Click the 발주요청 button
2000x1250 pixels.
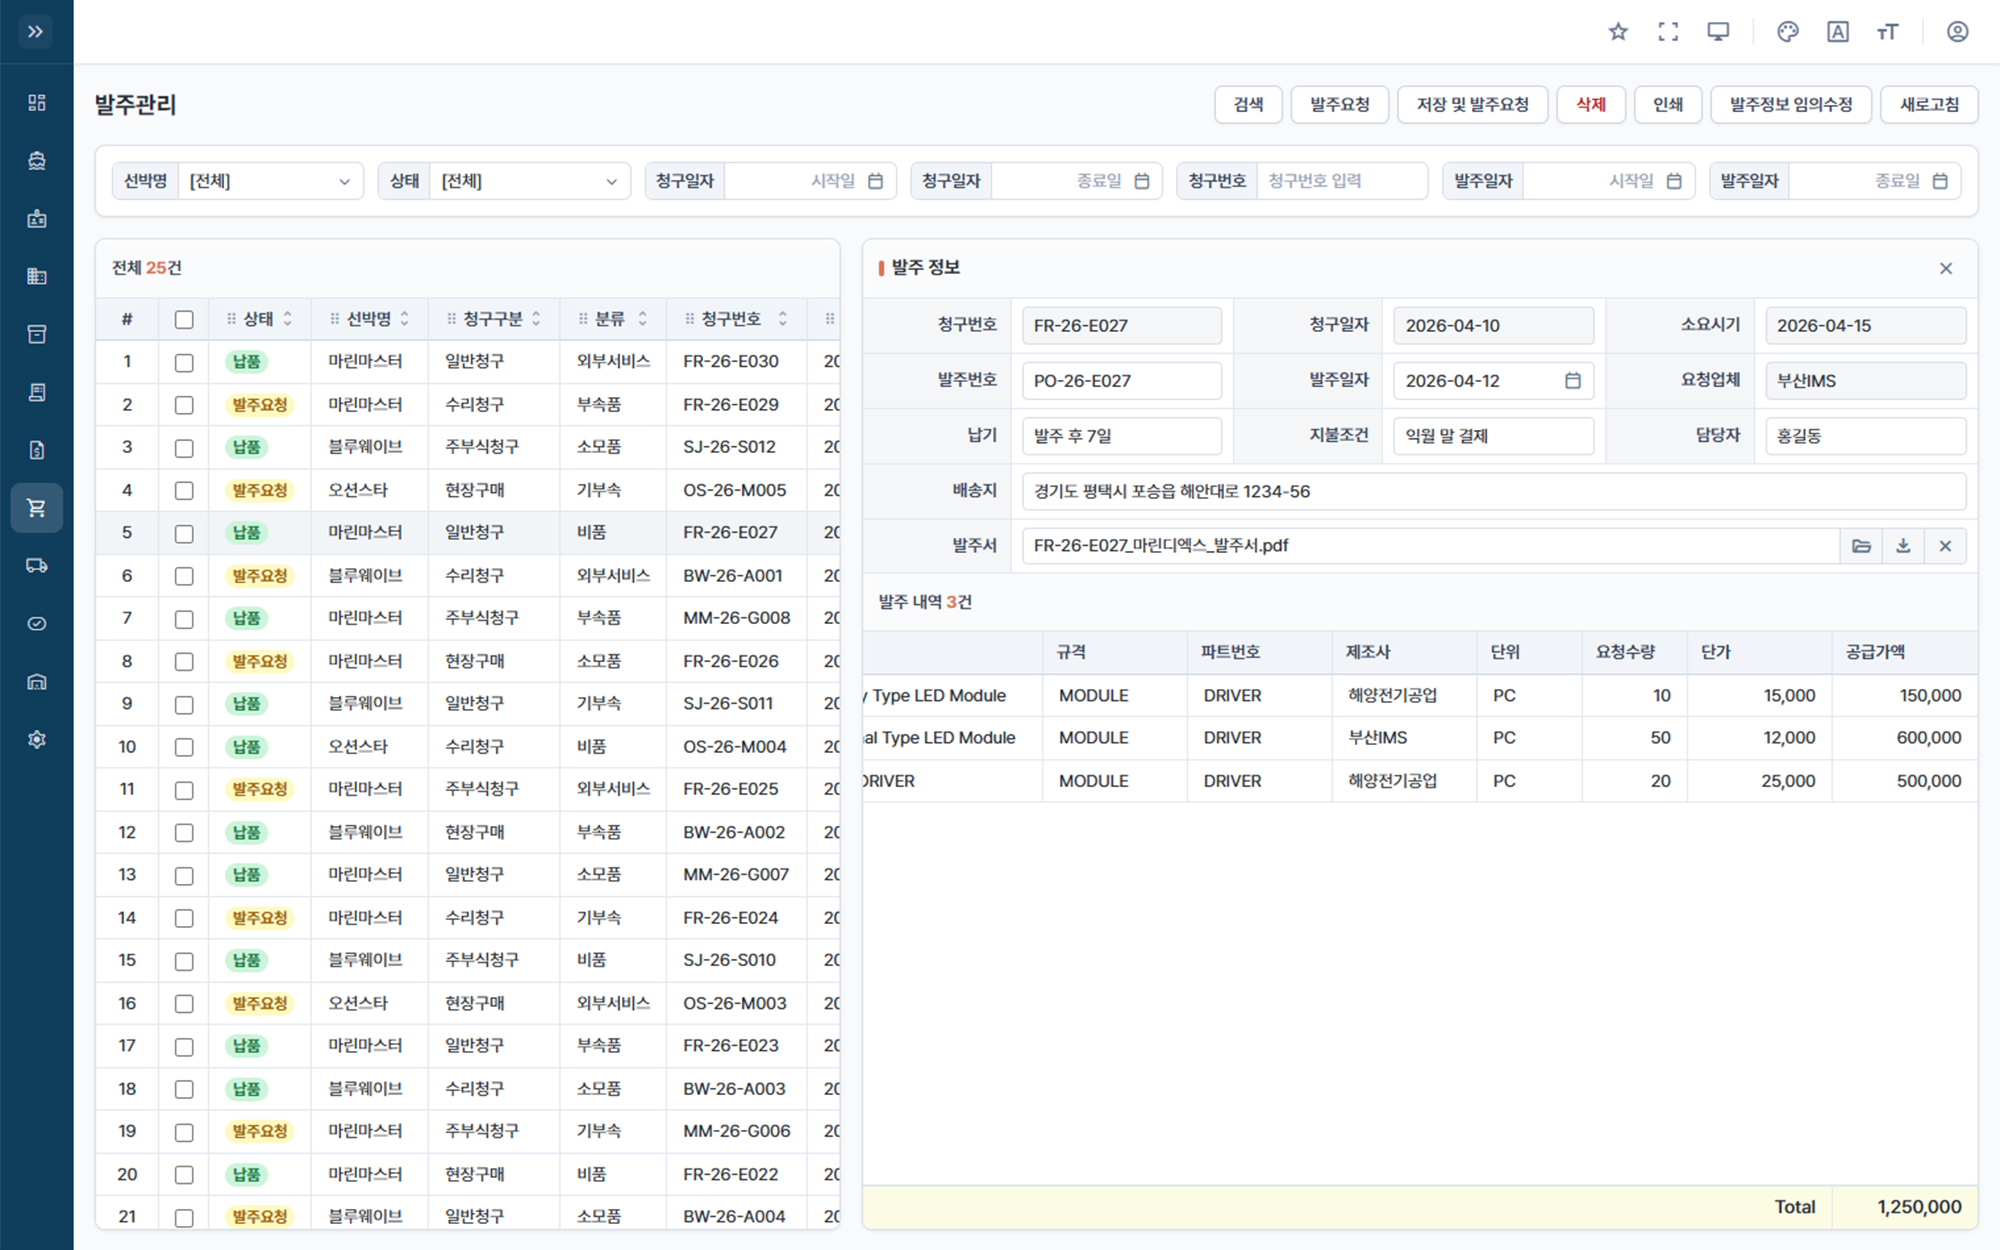tap(1340, 105)
